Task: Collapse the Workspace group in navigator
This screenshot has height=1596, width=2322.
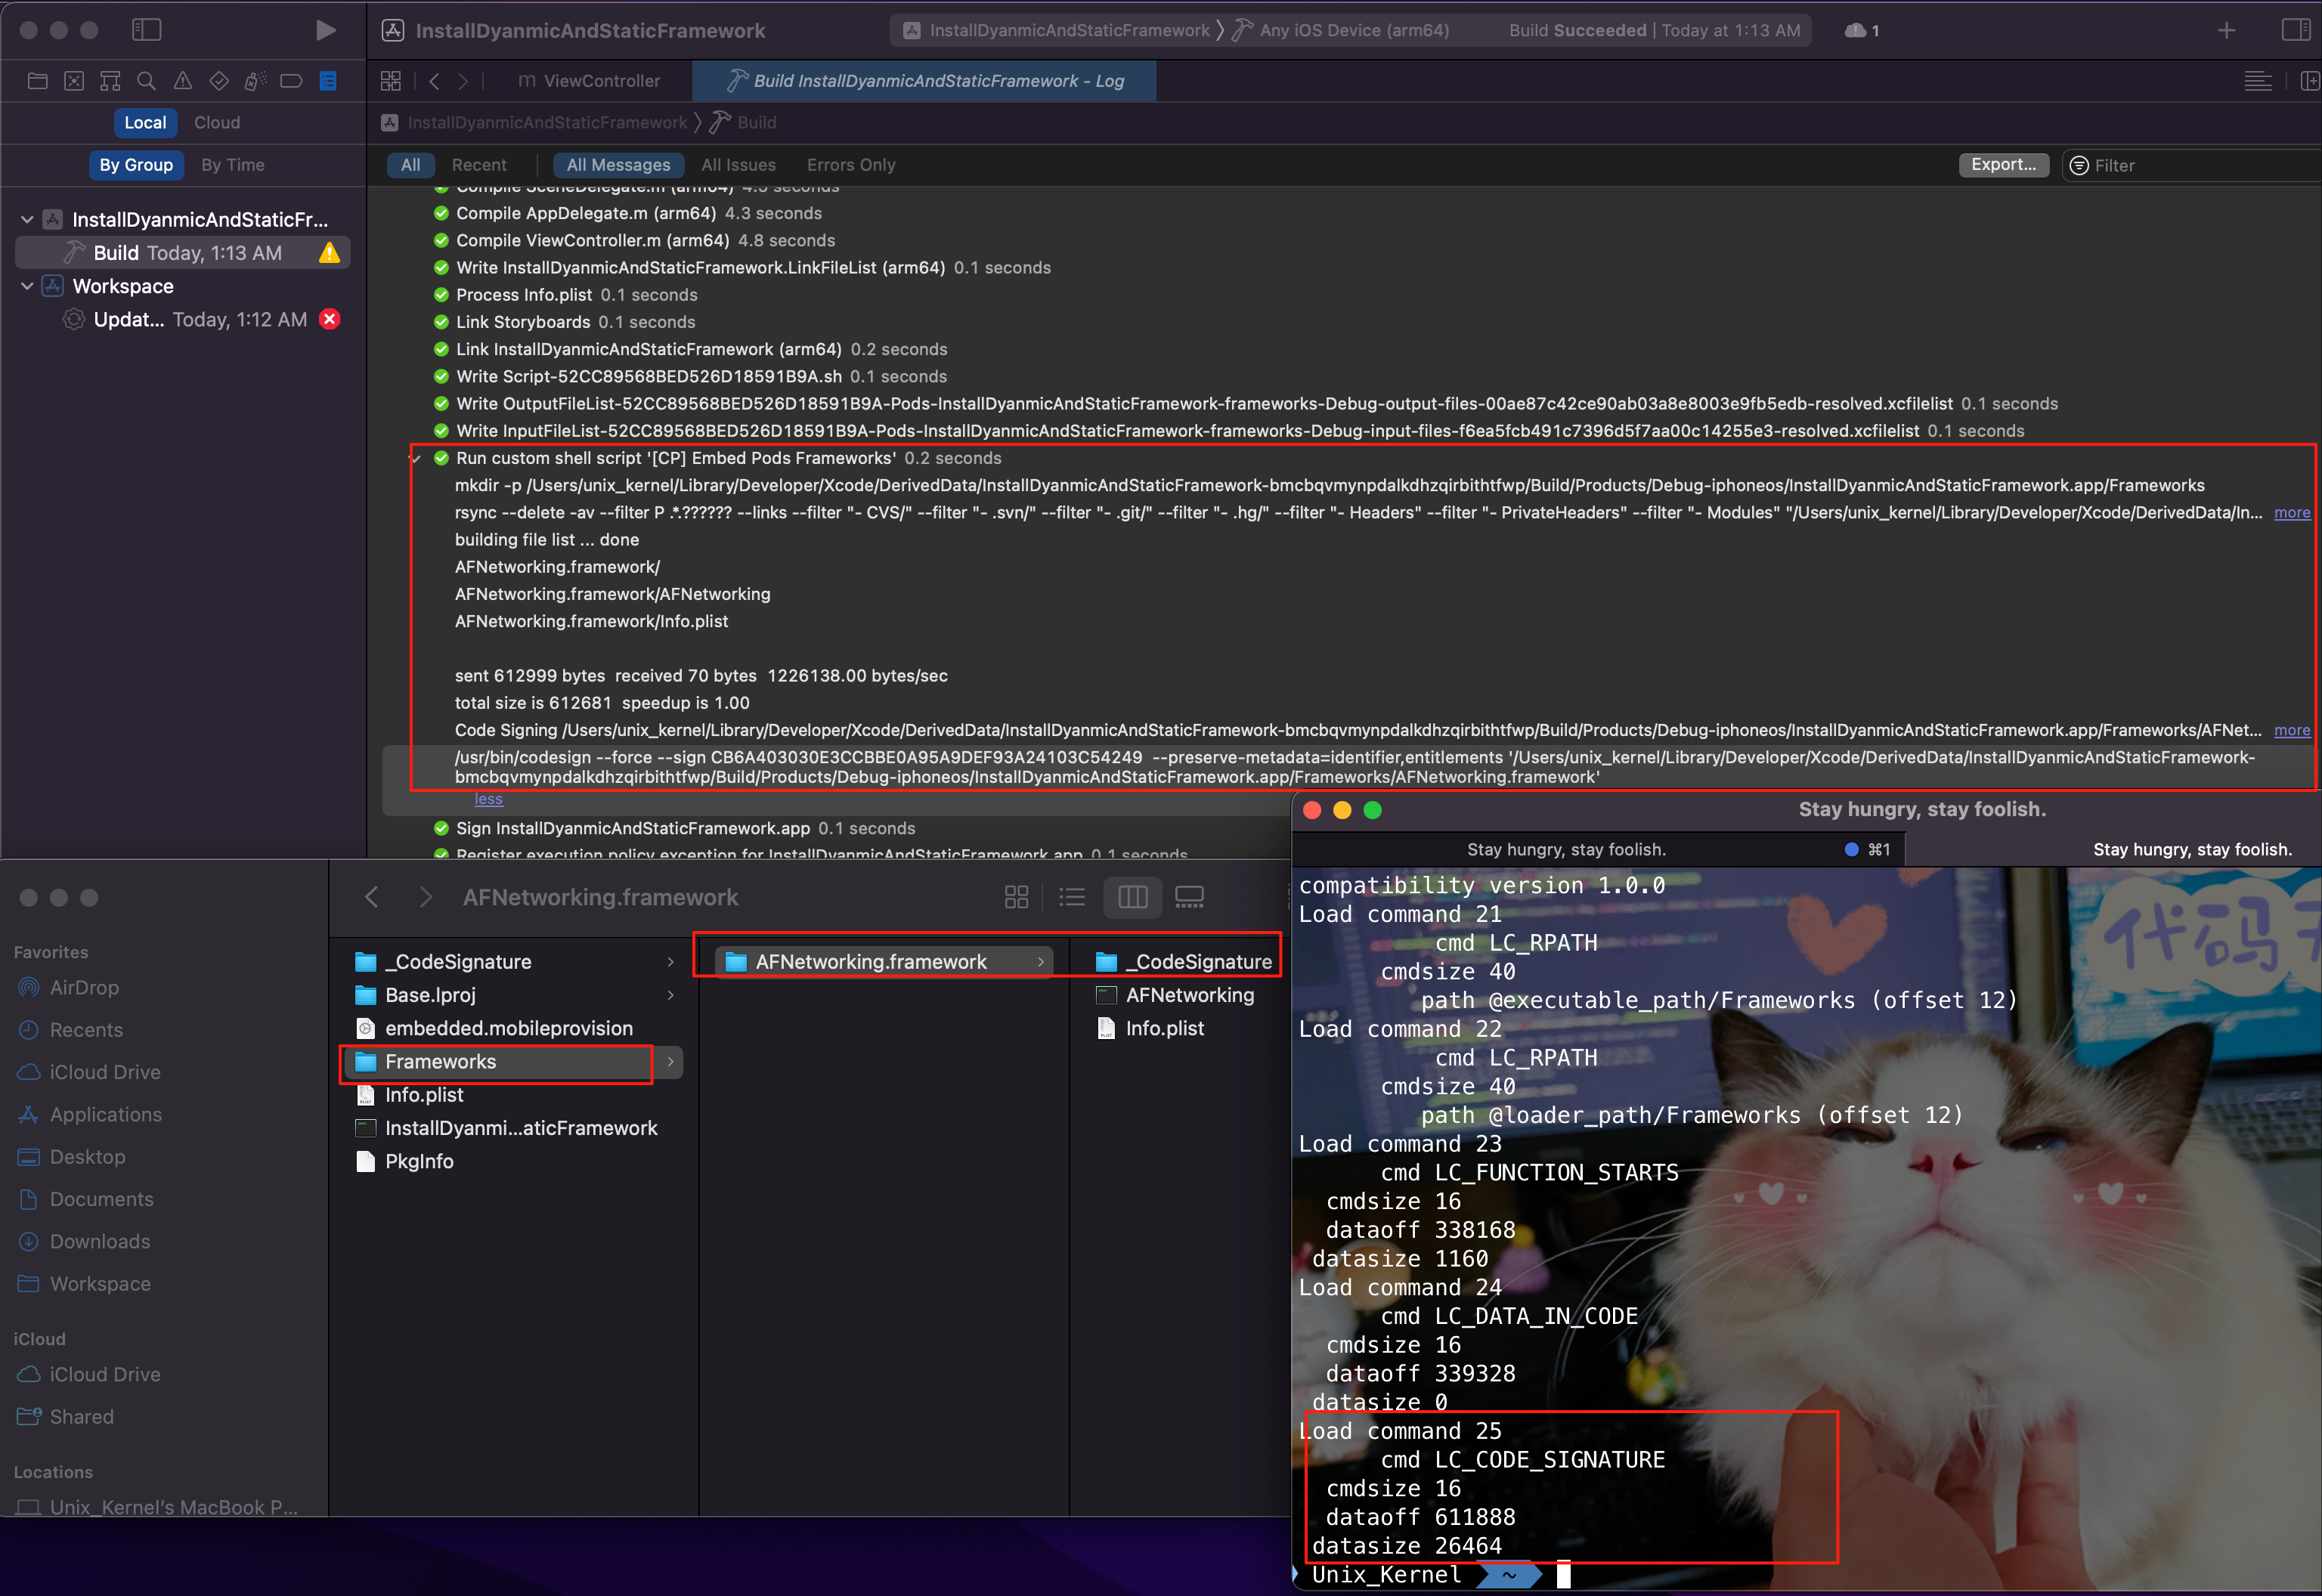Action: point(27,286)
